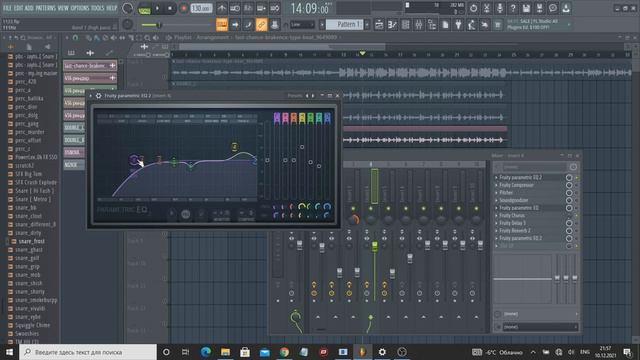Toggle Fruity Compressor slot on/off knob
This screenshot has height=360, width=640.
click(569, 185)
